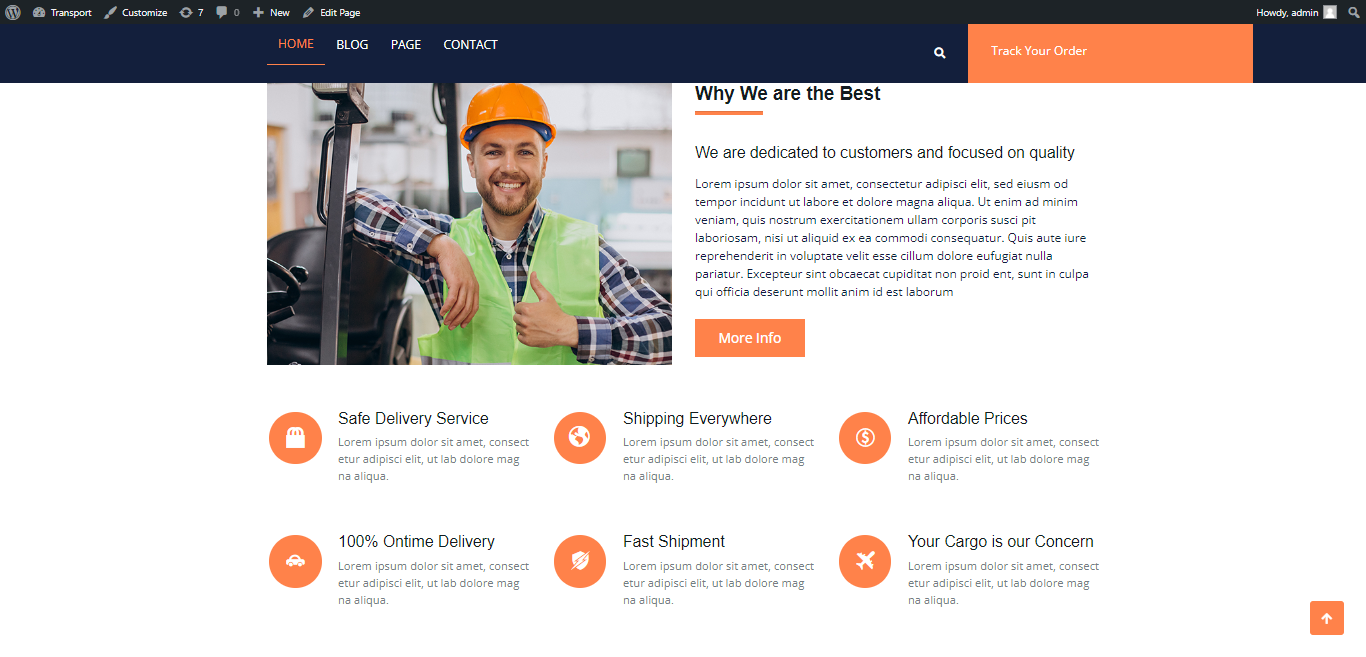Viewport: 1366px width, 657px height.
Task: Click the Safe Delivery Service shop icon
Action: tap(295, 438)
